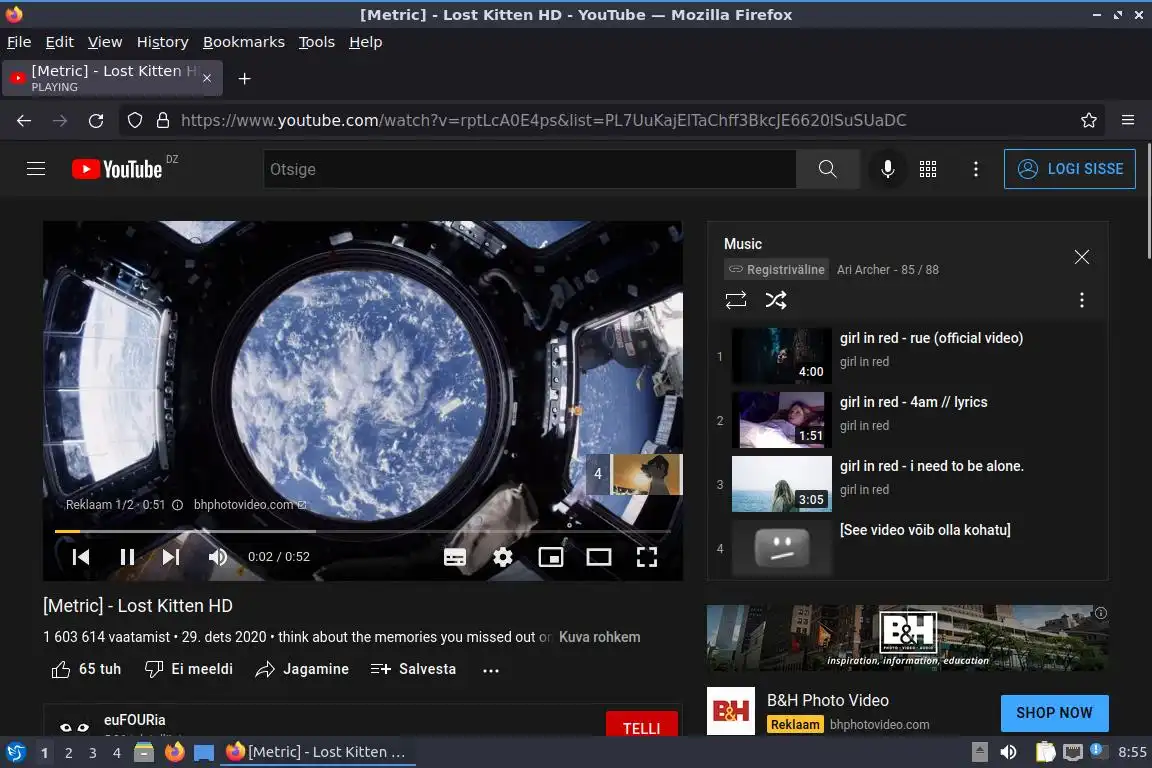Image resolution: width=1152 pixels, height=768 pixels.
Task: Reload the page in Firefox
Action: pyautogui.click(x=96, y=121)
